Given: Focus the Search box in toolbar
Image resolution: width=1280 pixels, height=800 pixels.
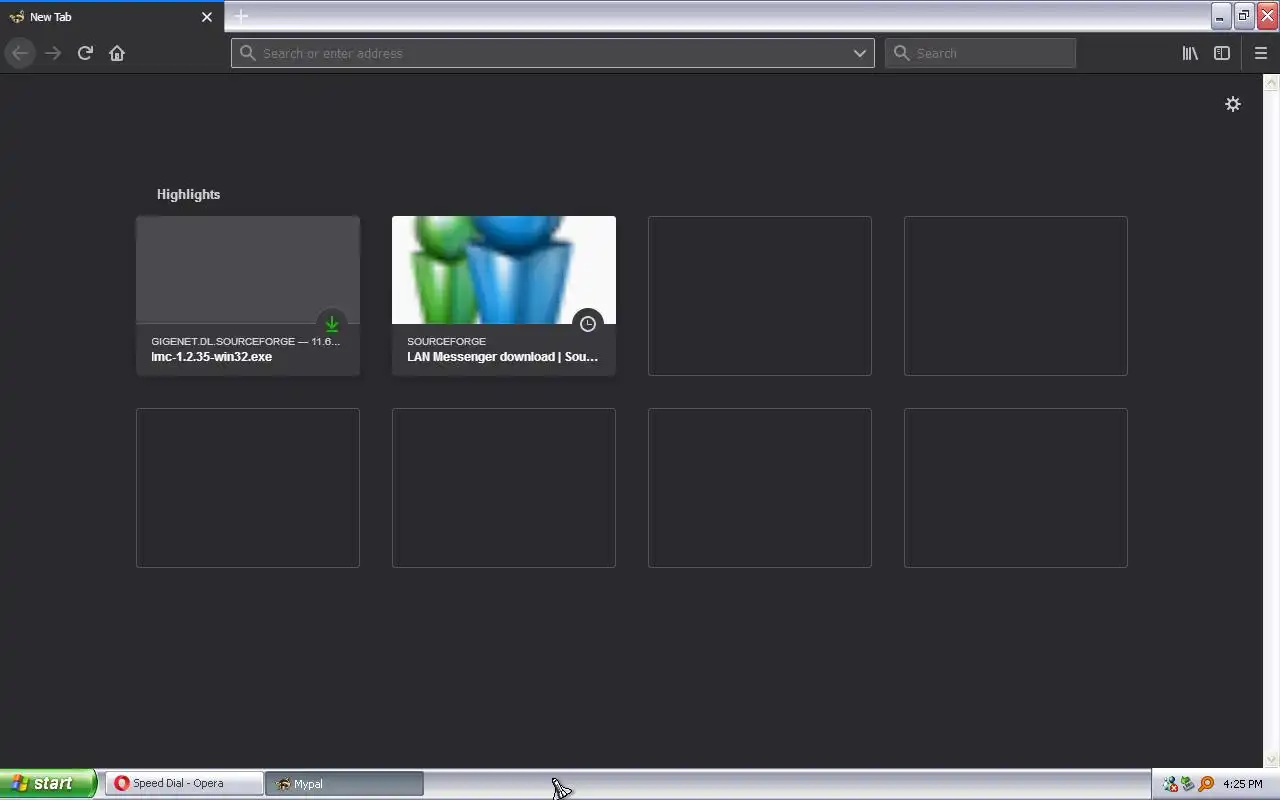Looking at the screenshot, I should coord(980,53).
